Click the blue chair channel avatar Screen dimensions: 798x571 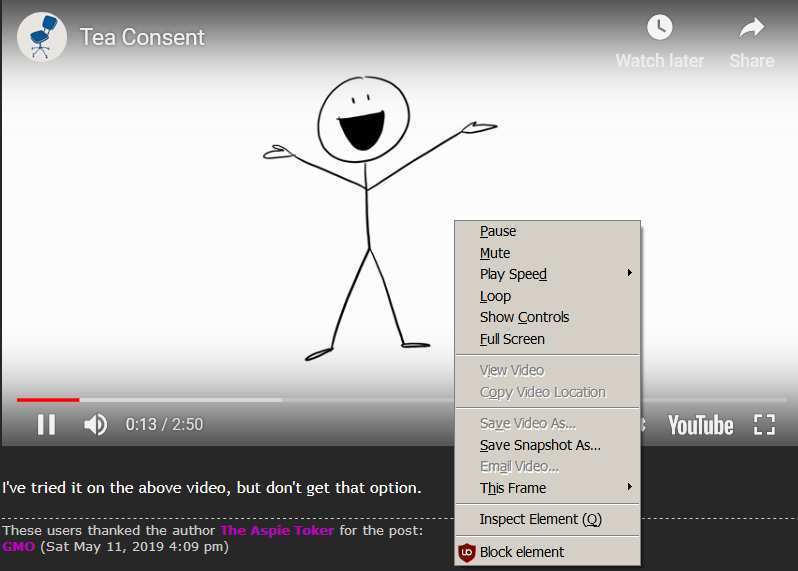click(42, 37)
